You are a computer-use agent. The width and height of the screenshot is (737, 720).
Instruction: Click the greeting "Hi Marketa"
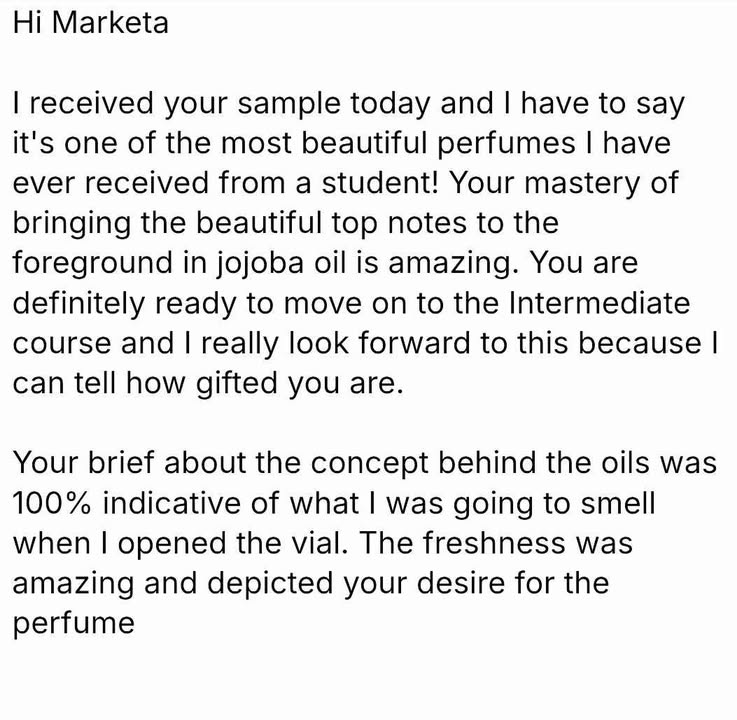click(x=91, y=23)
